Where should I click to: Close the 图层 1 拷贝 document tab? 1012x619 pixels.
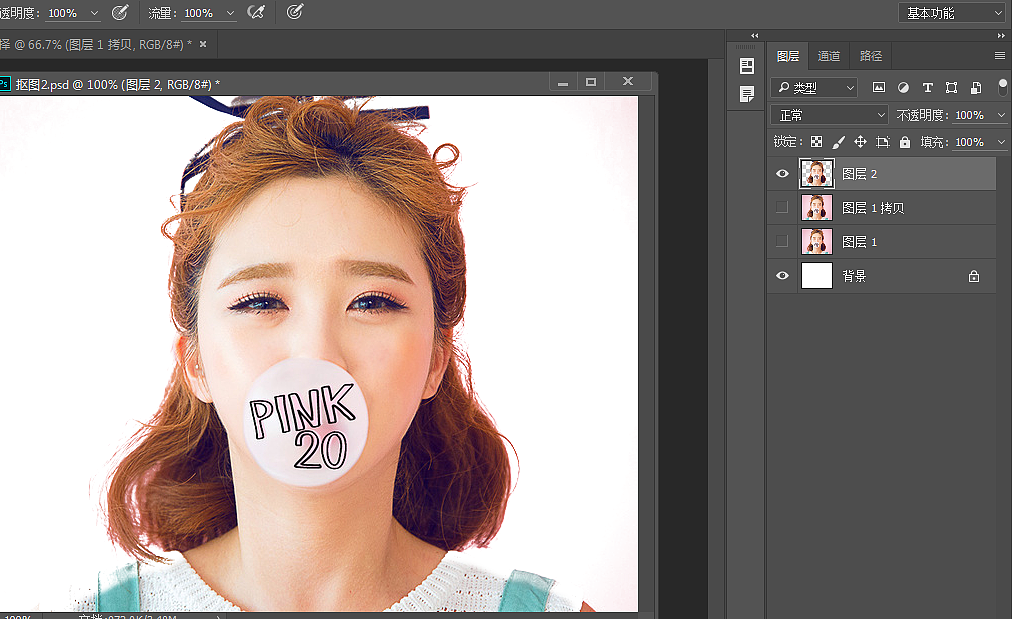(203, 44)
